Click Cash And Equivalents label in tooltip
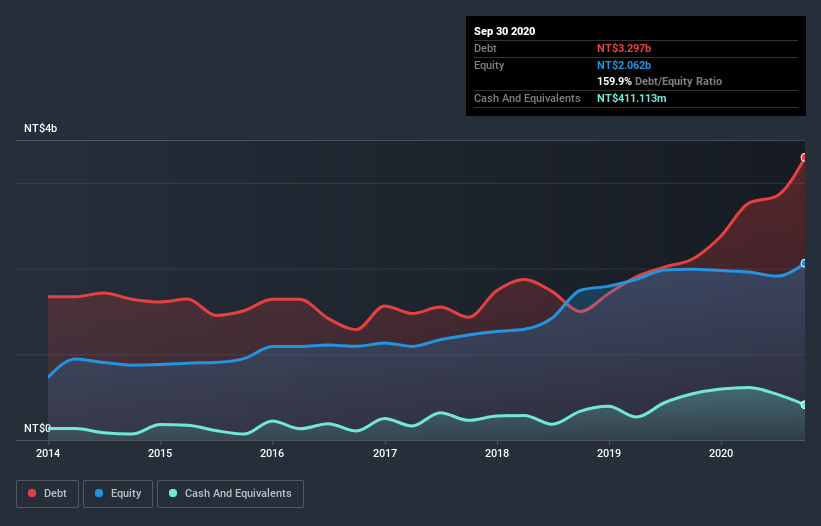The height and width of the screenshot is (526, 821). pyautogui.click(x=527, y=98)
